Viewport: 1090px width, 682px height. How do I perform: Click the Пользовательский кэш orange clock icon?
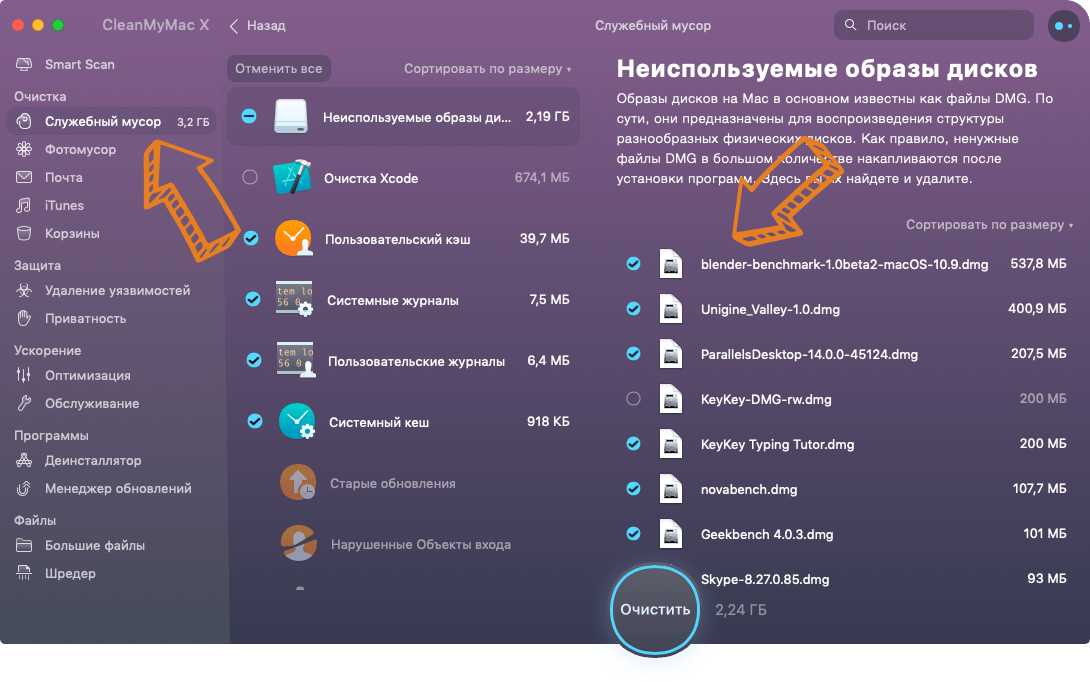[x=293, y=238]
